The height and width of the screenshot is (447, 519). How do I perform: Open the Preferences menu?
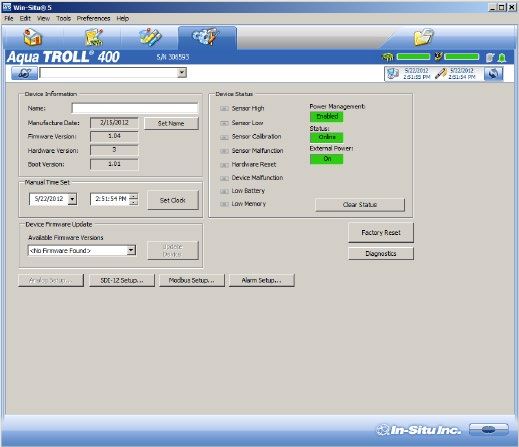(93, 18)
